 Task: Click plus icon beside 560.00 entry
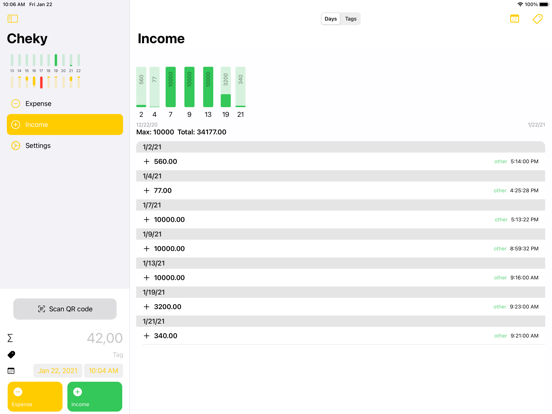[x=146, y=162]
